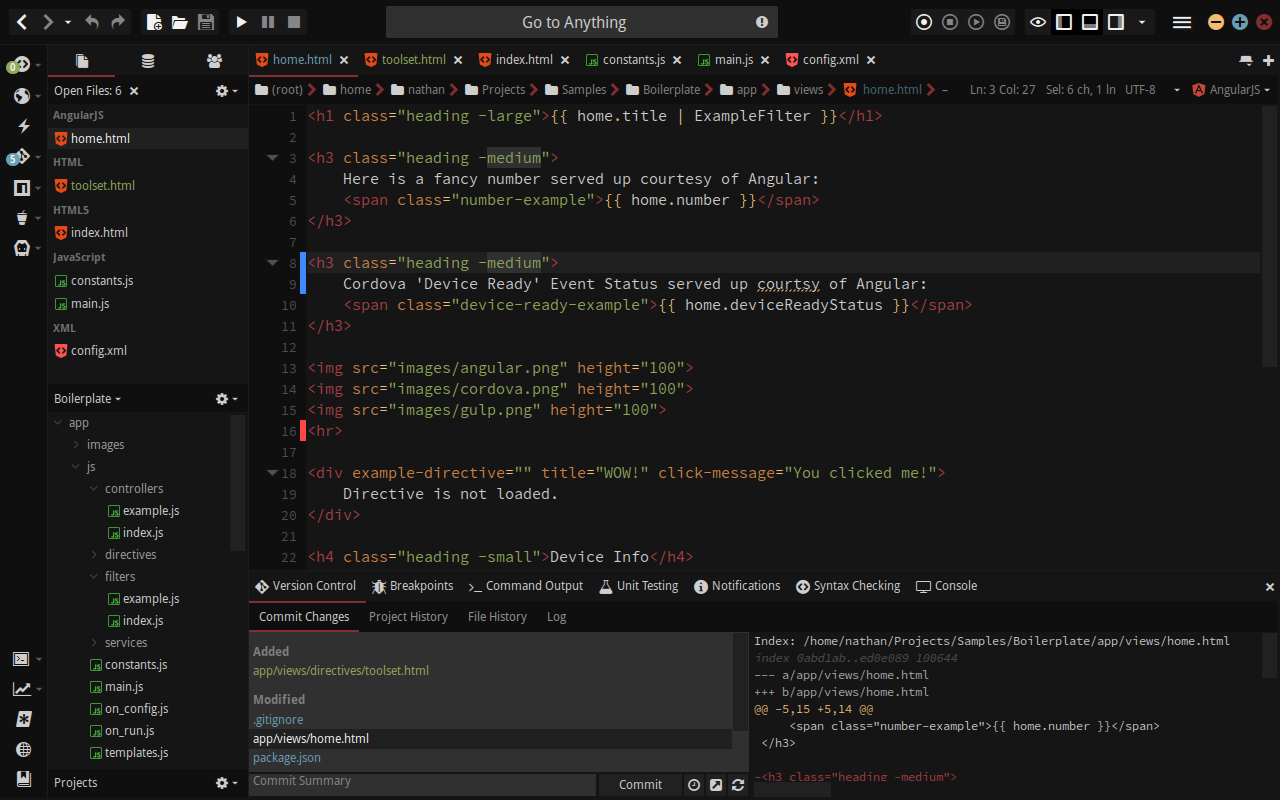The image size is (1280, 800).
Task: Click inside the Commit Summary input field
Action: [420, 781]
